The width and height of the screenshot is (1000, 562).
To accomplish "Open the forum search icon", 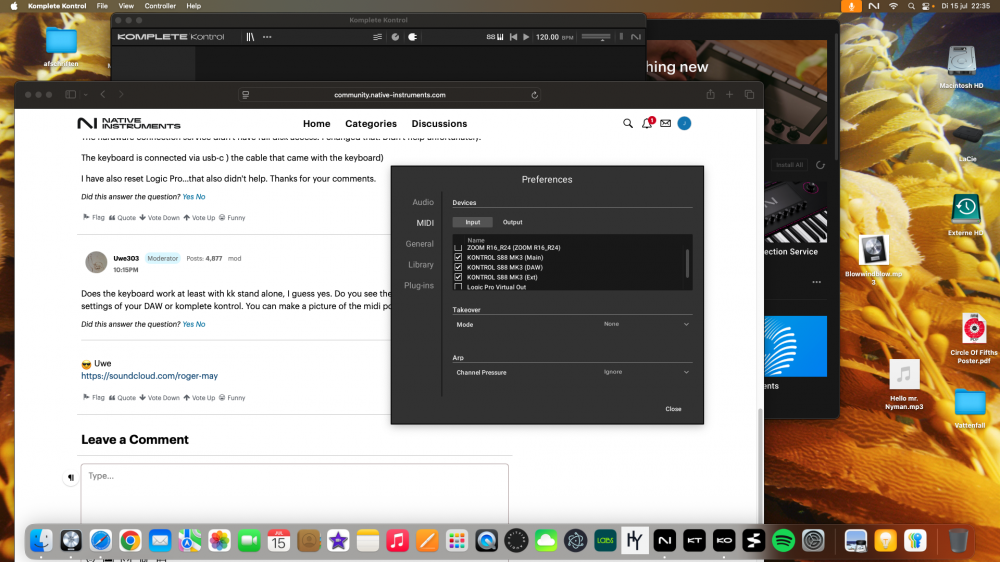I will (628, 123).
